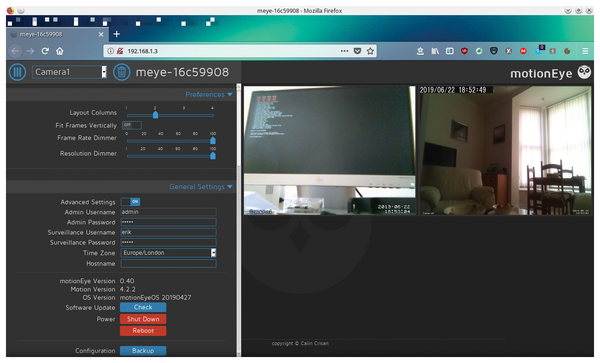Click the settings panel toggle icon
This screenshot has width=600, height=363.
pyautogui.click(x=17, y=72)
